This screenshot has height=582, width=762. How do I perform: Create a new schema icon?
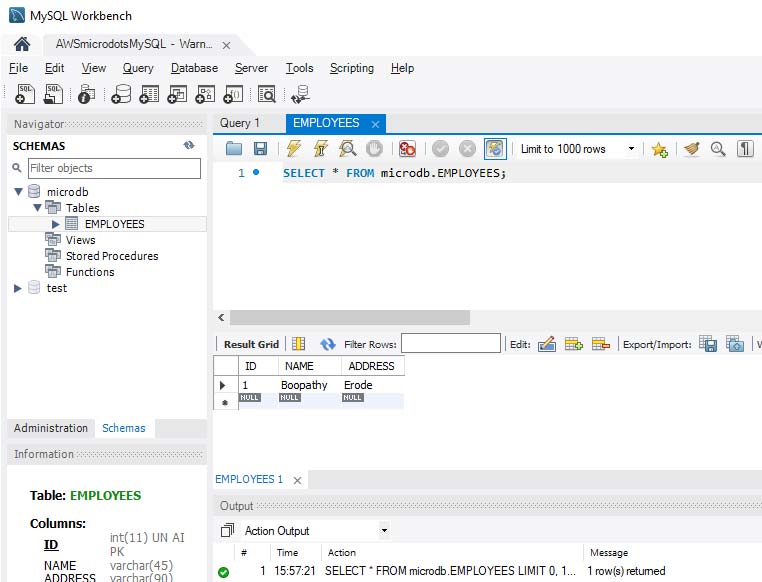pyautogui.click(x=121, y=94)
